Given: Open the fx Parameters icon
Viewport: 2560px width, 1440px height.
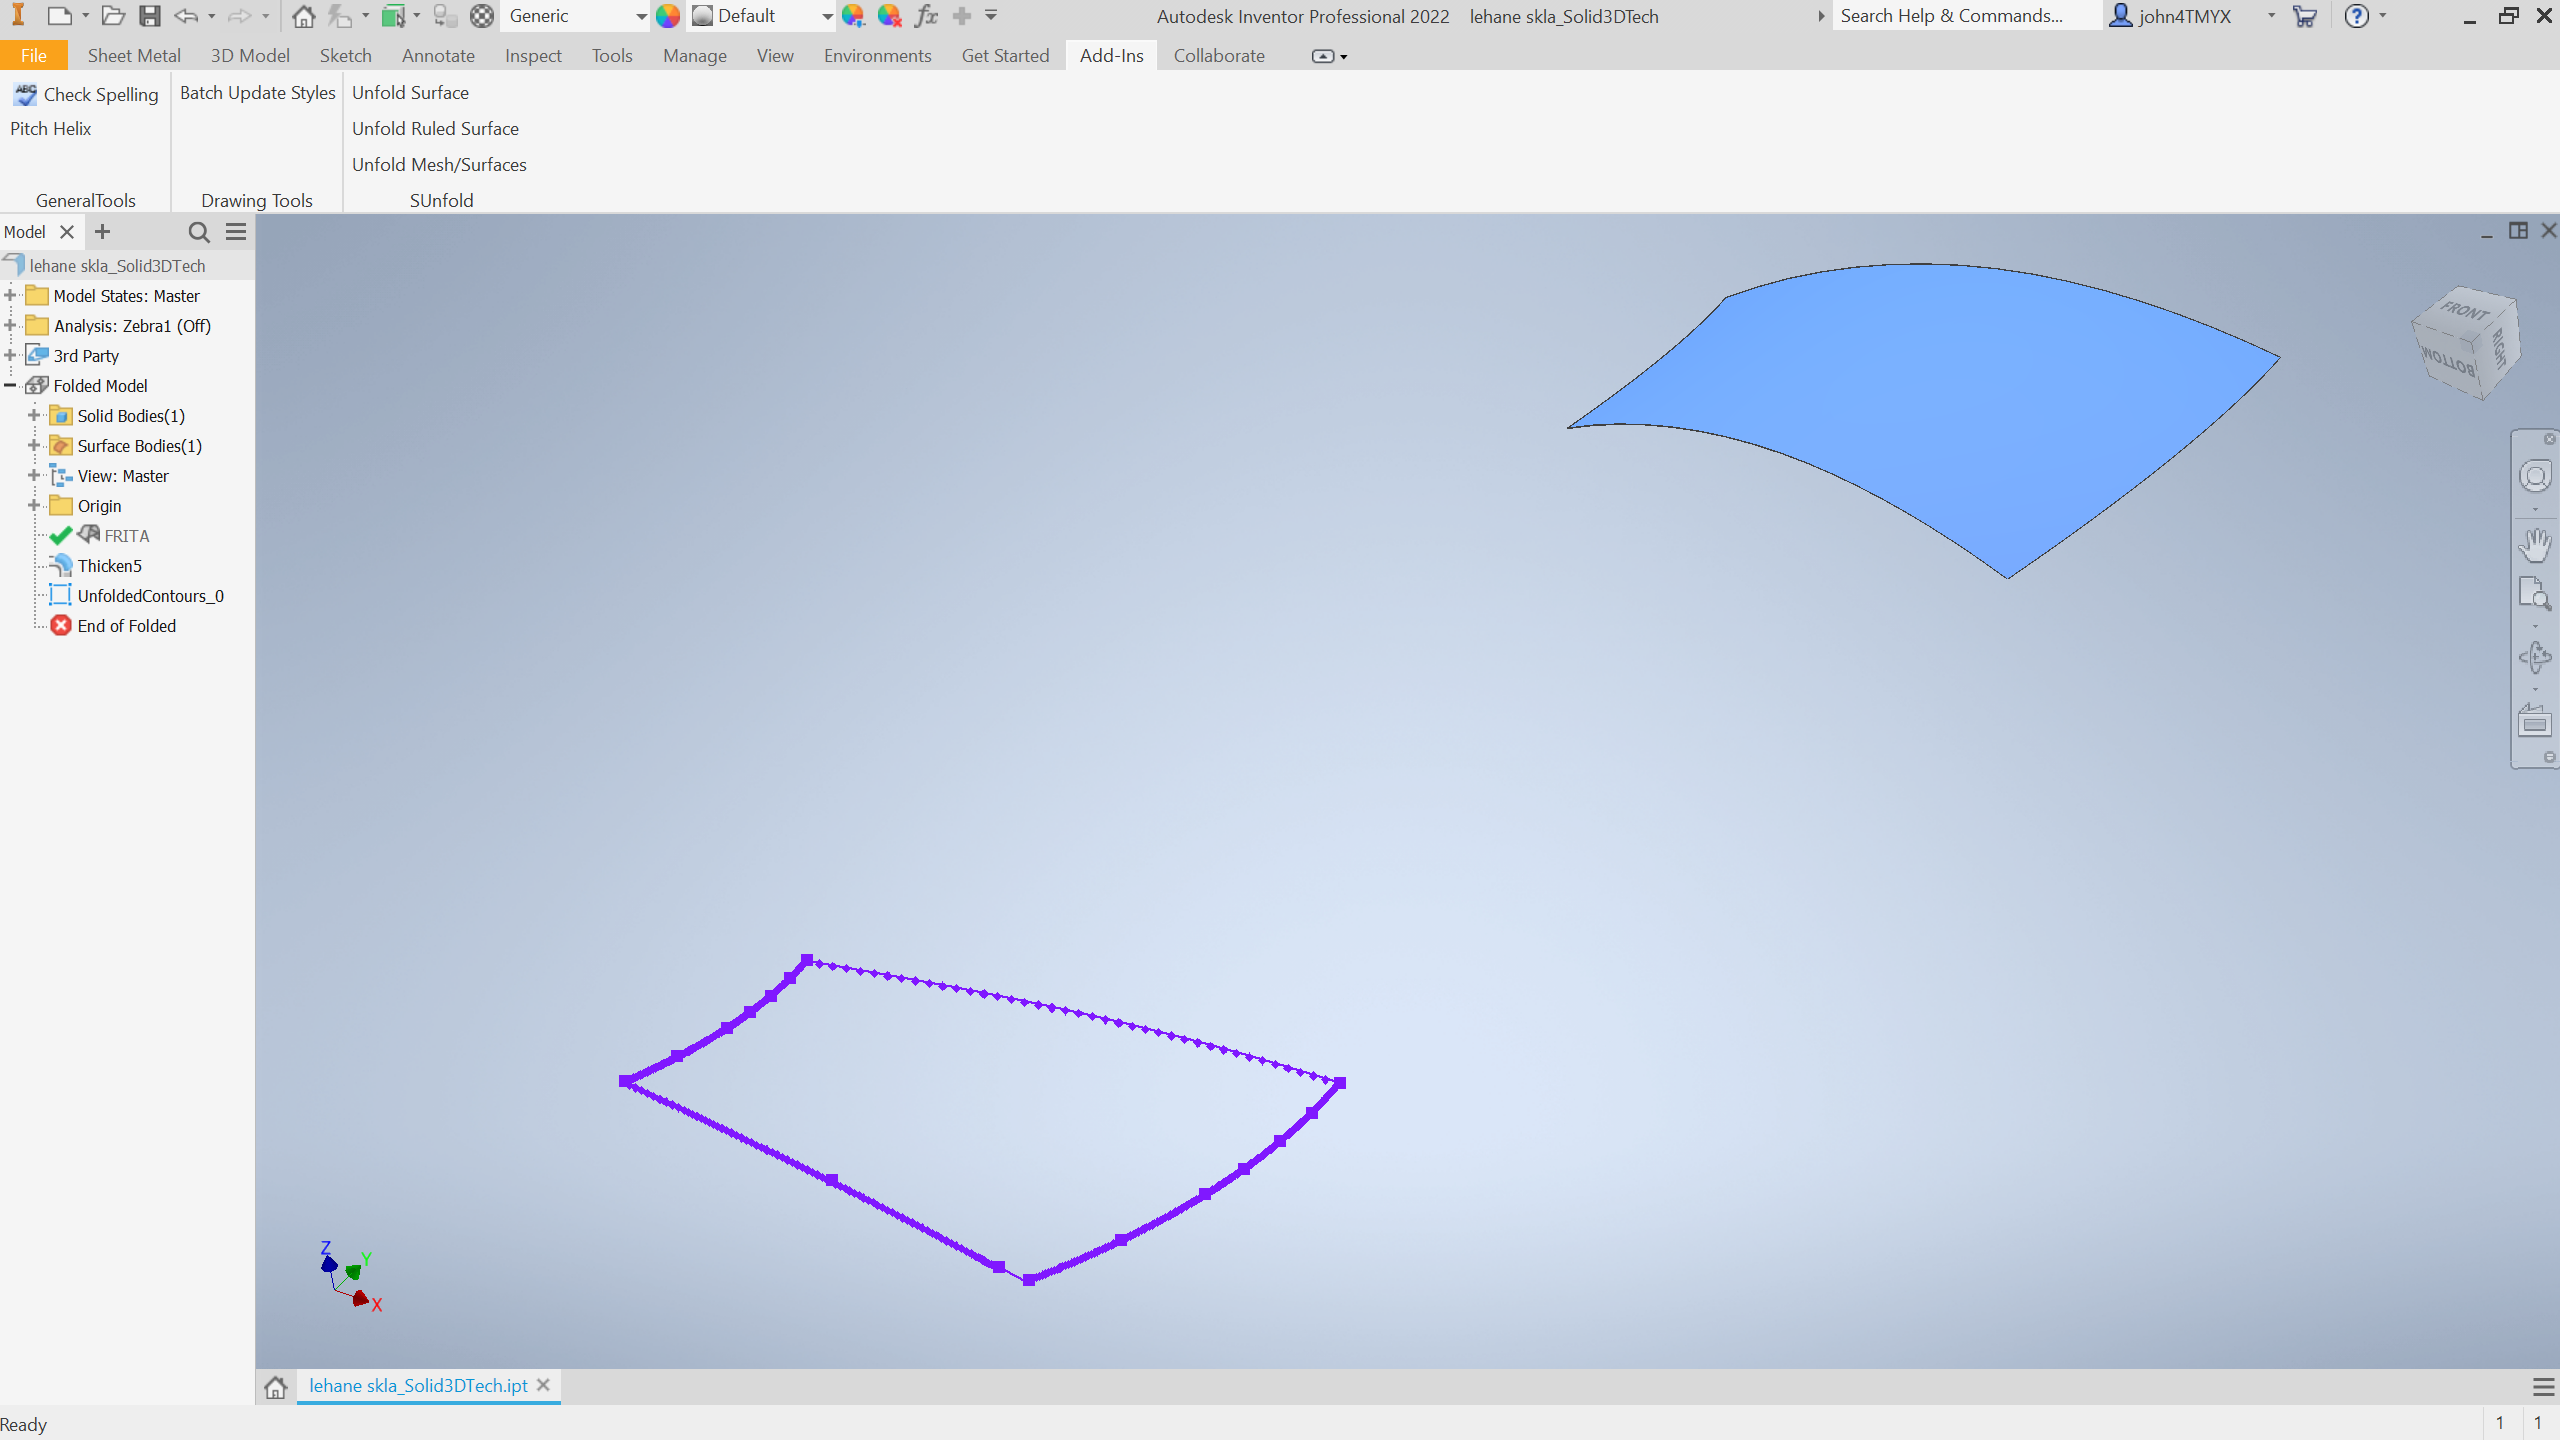Looking at the screenshot, I should click(926, 16).
